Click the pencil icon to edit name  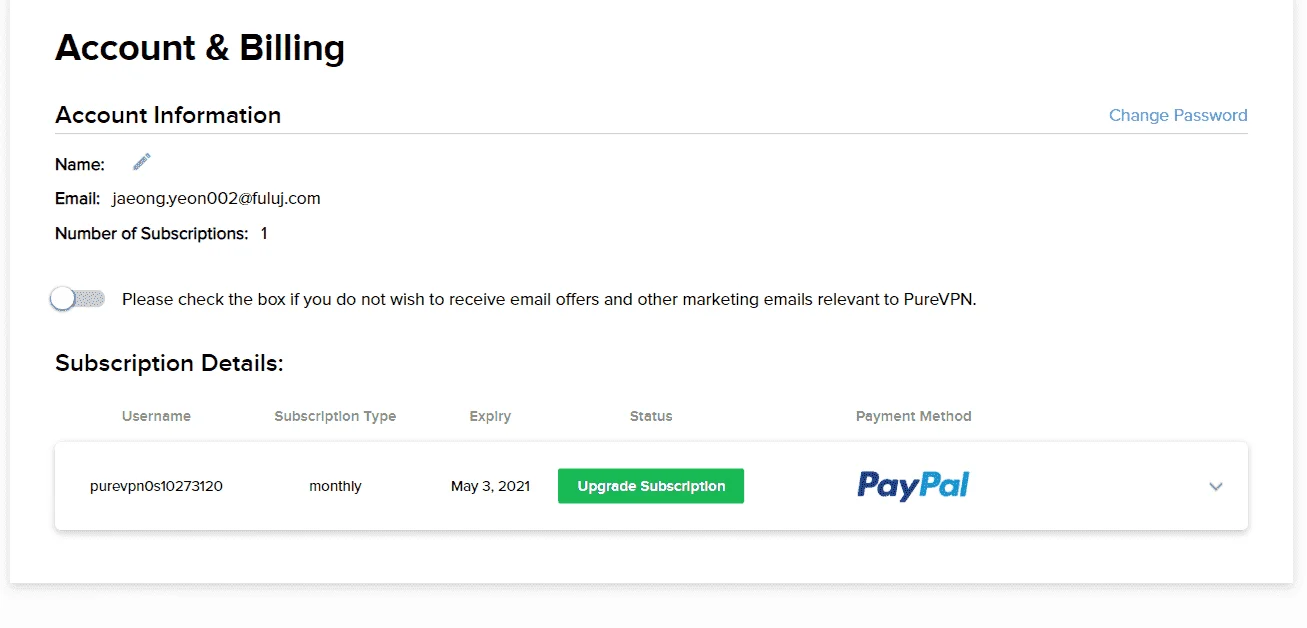click(x=142, y=162)
